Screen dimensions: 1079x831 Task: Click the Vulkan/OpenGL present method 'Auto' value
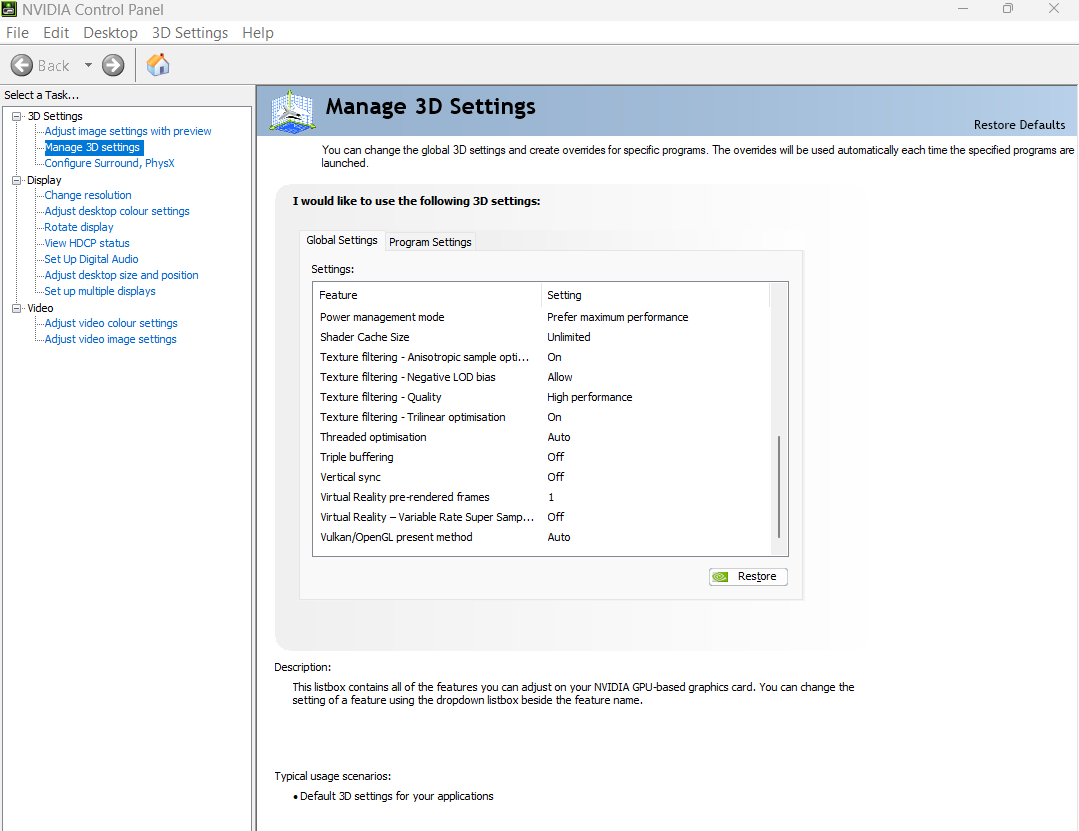[x=559, y=537]
